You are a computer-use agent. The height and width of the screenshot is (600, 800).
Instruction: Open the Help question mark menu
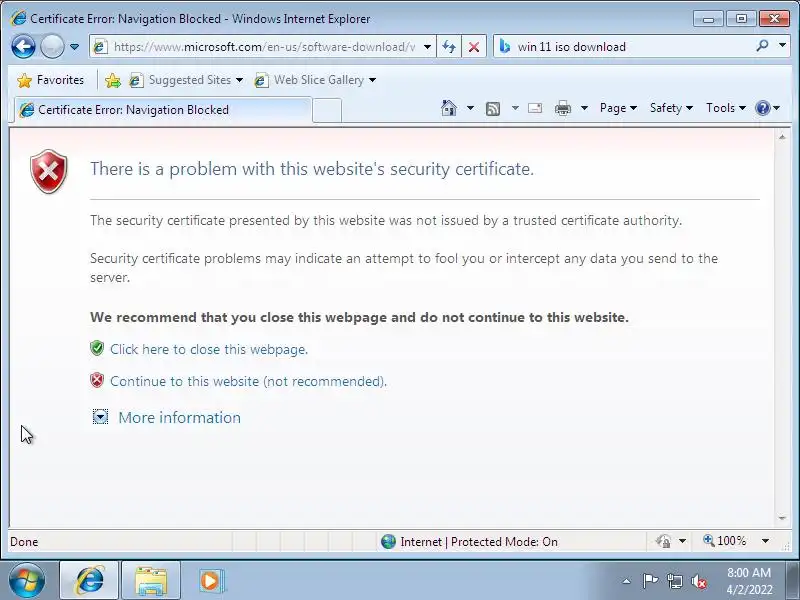pos(767,108)
